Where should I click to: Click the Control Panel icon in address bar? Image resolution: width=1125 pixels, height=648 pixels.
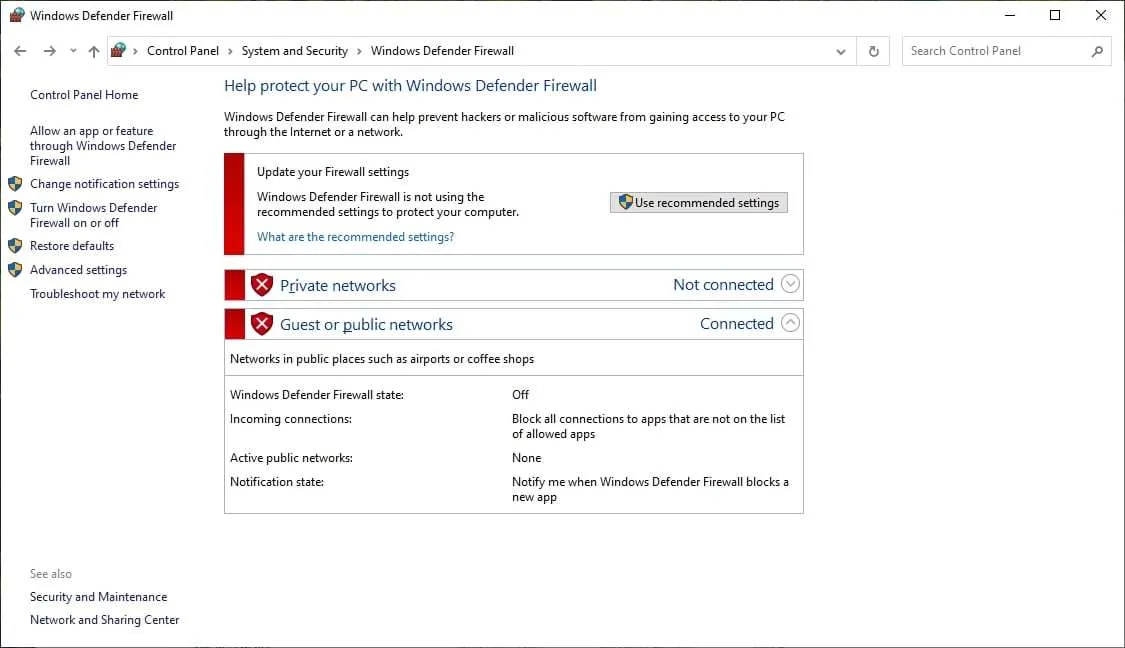pos(118,50)
